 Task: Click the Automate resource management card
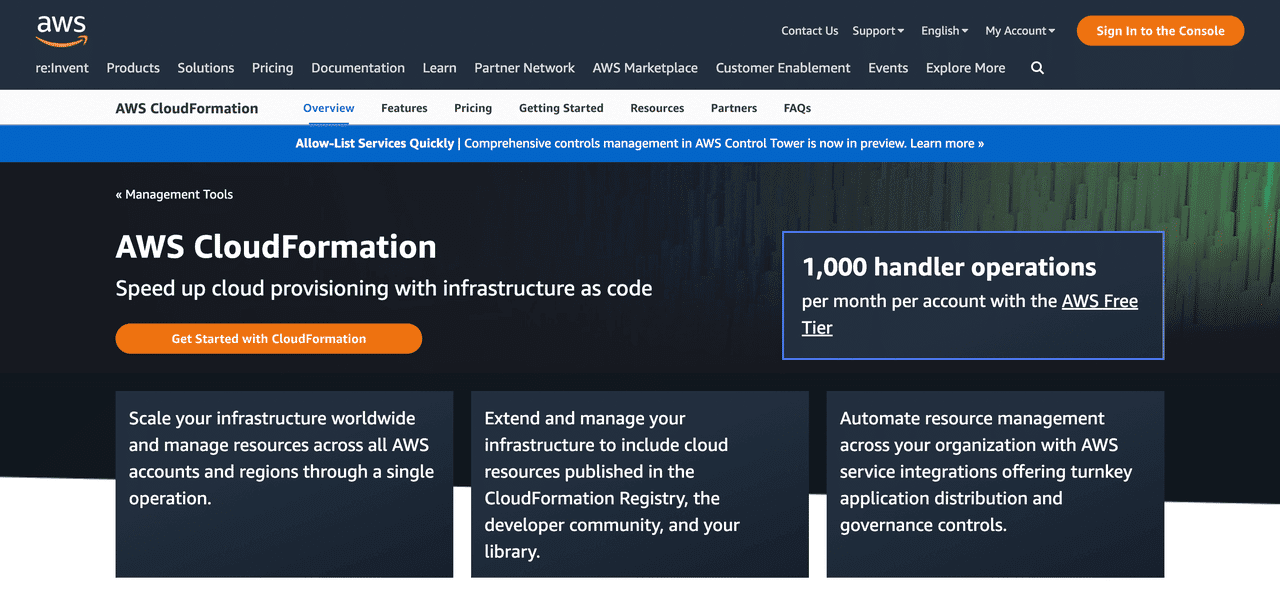click(x=995, y=484)
